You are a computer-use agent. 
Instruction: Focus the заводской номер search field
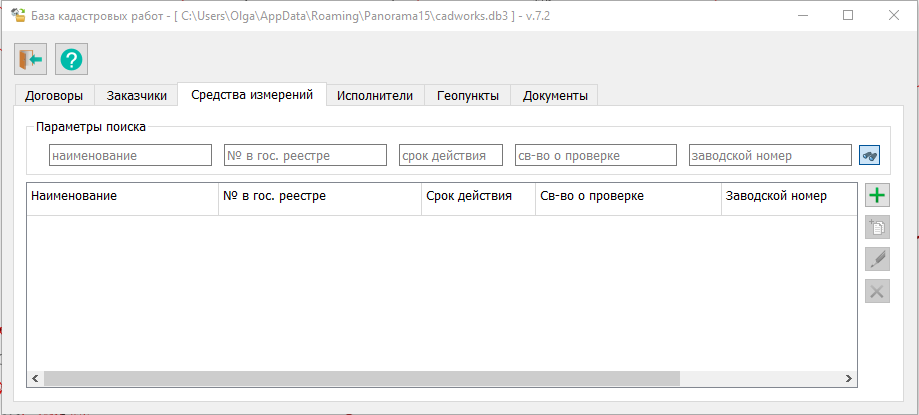[x=770, y=155]
